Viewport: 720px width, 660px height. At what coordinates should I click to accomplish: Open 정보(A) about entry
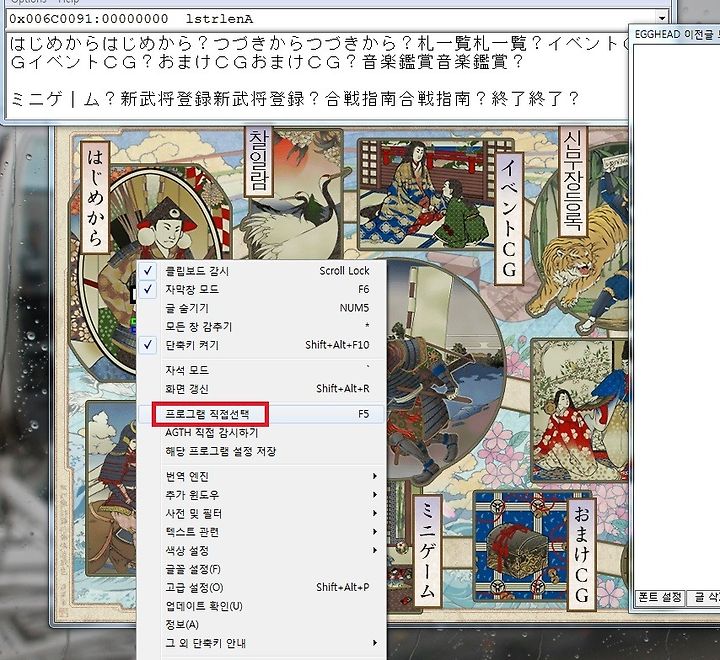[261, 625]
